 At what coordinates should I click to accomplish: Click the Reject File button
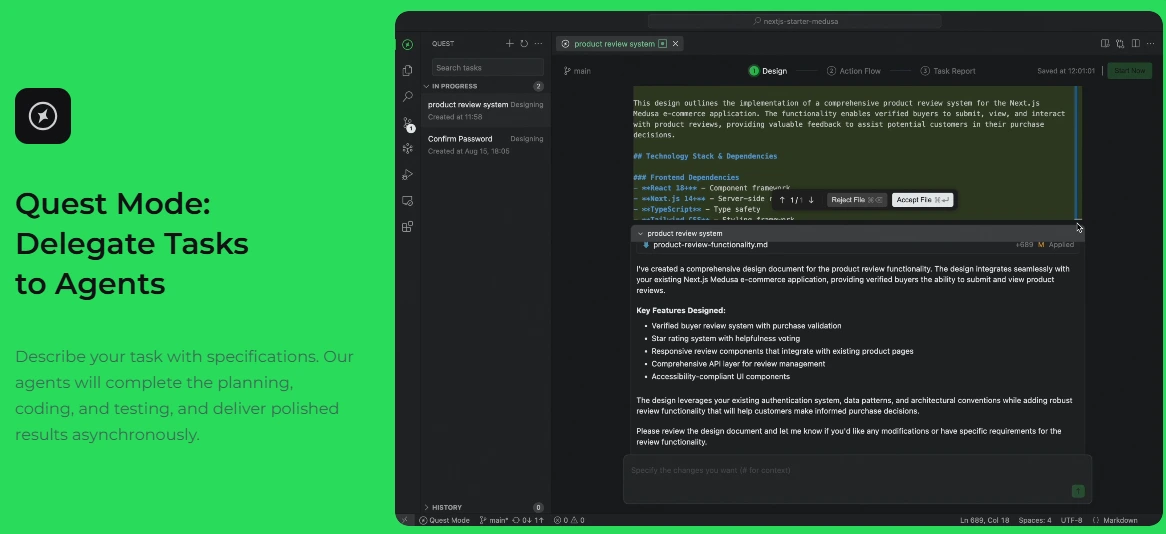(x=857, y=200)
